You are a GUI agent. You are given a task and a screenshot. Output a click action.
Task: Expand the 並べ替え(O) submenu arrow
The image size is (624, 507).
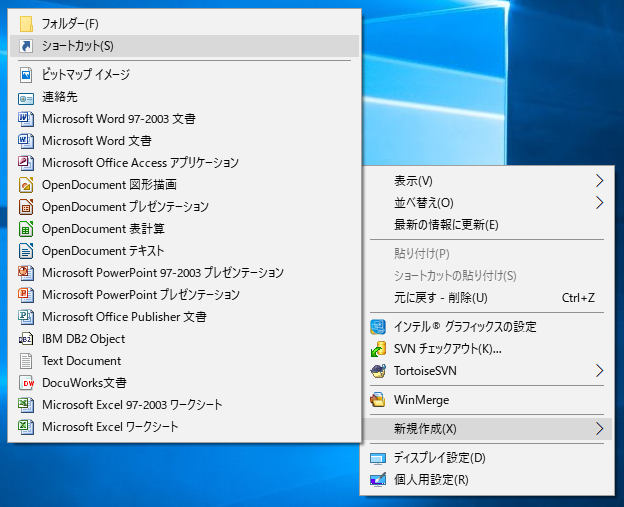tap(600, 203)
